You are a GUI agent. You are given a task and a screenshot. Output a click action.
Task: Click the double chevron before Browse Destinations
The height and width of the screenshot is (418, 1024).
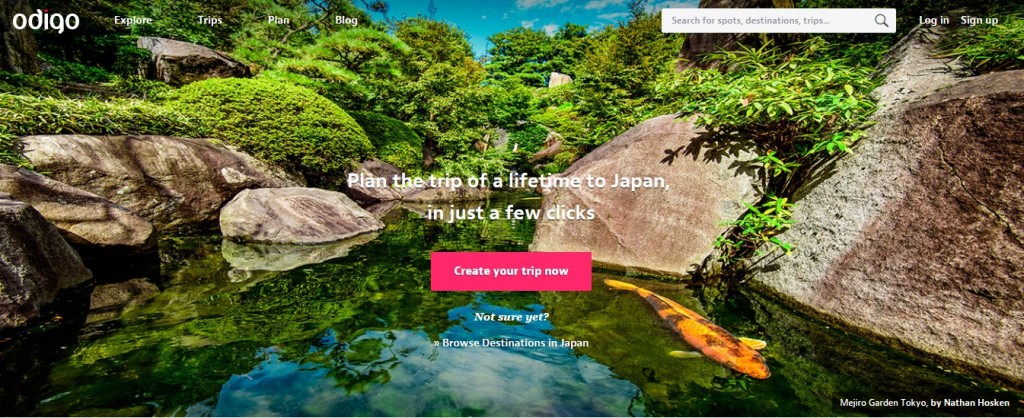[x=436, y=343]
